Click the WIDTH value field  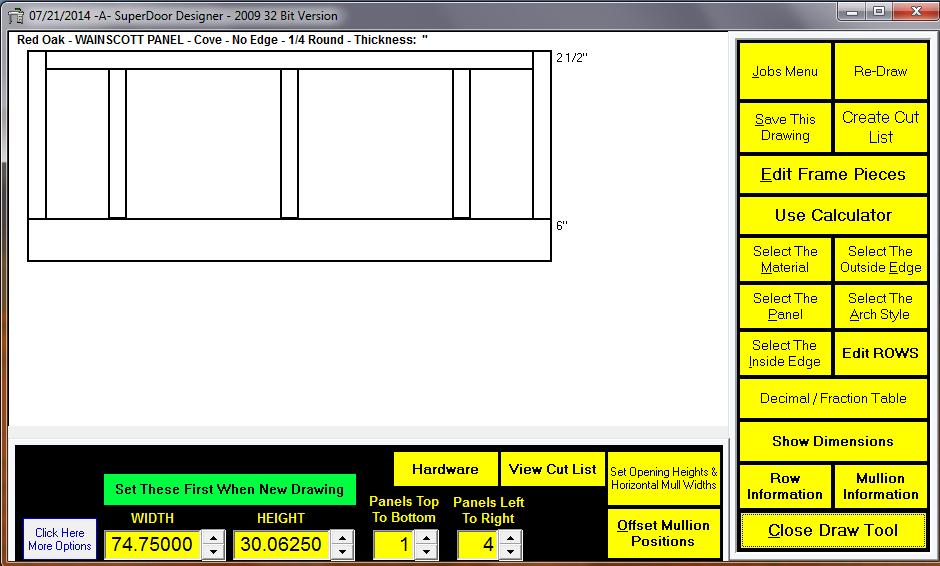(x=153, y=544)
